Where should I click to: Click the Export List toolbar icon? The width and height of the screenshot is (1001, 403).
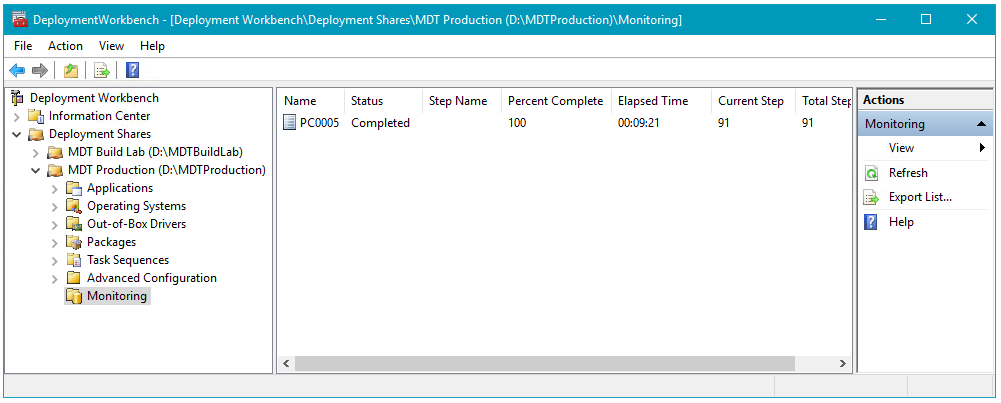click(x=101, y=70)
